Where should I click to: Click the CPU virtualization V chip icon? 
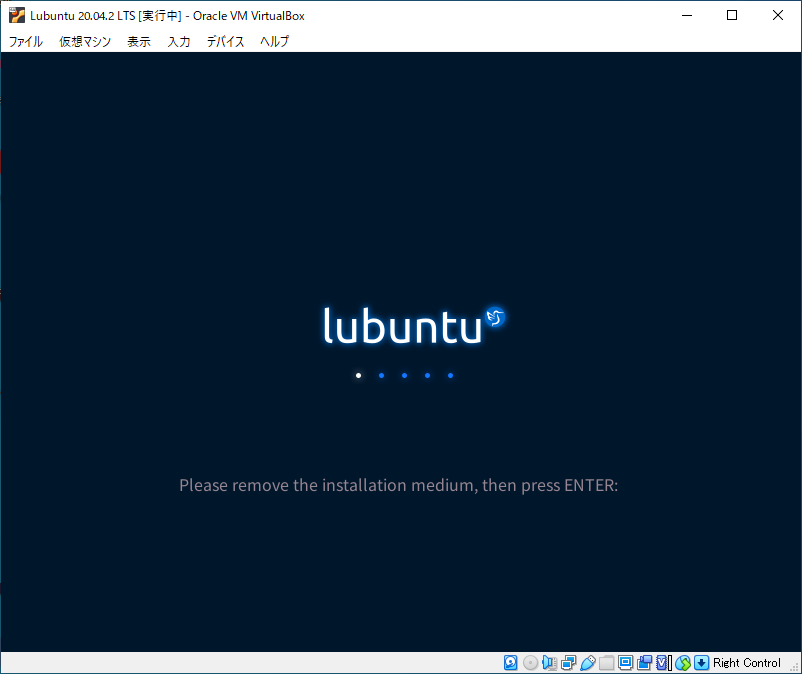pos(663,663)
